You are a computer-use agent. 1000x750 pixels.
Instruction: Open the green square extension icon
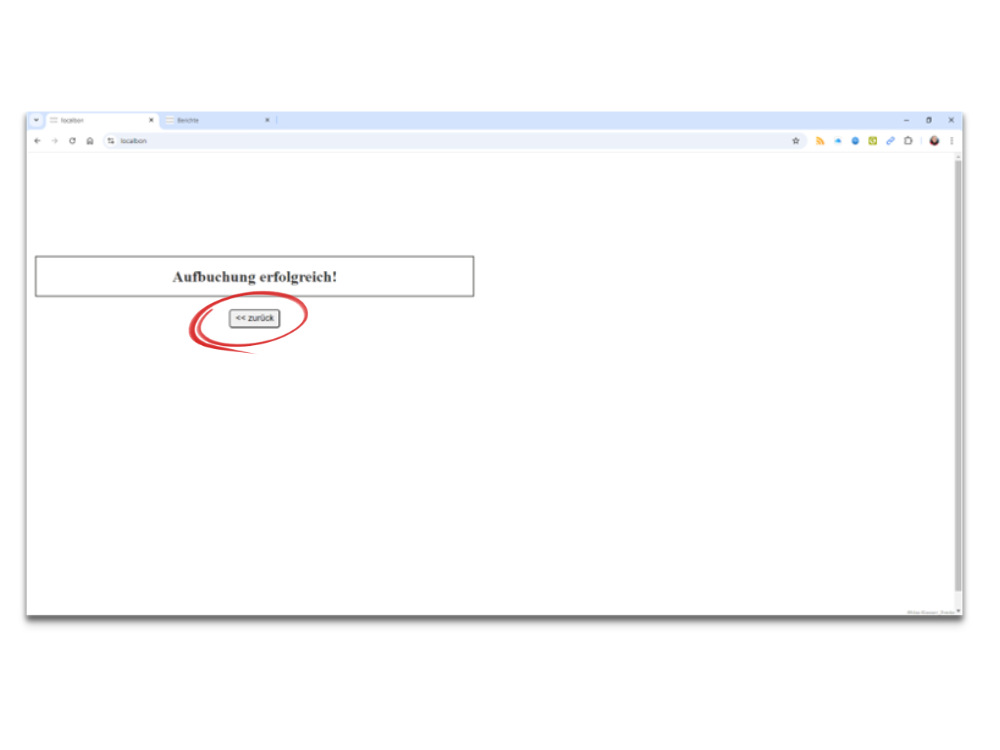(873, 141)
